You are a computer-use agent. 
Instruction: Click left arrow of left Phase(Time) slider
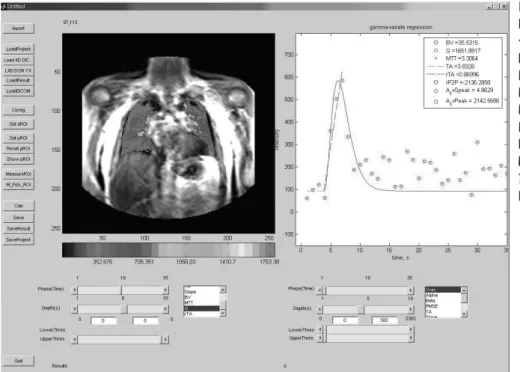tap(74, 290)
